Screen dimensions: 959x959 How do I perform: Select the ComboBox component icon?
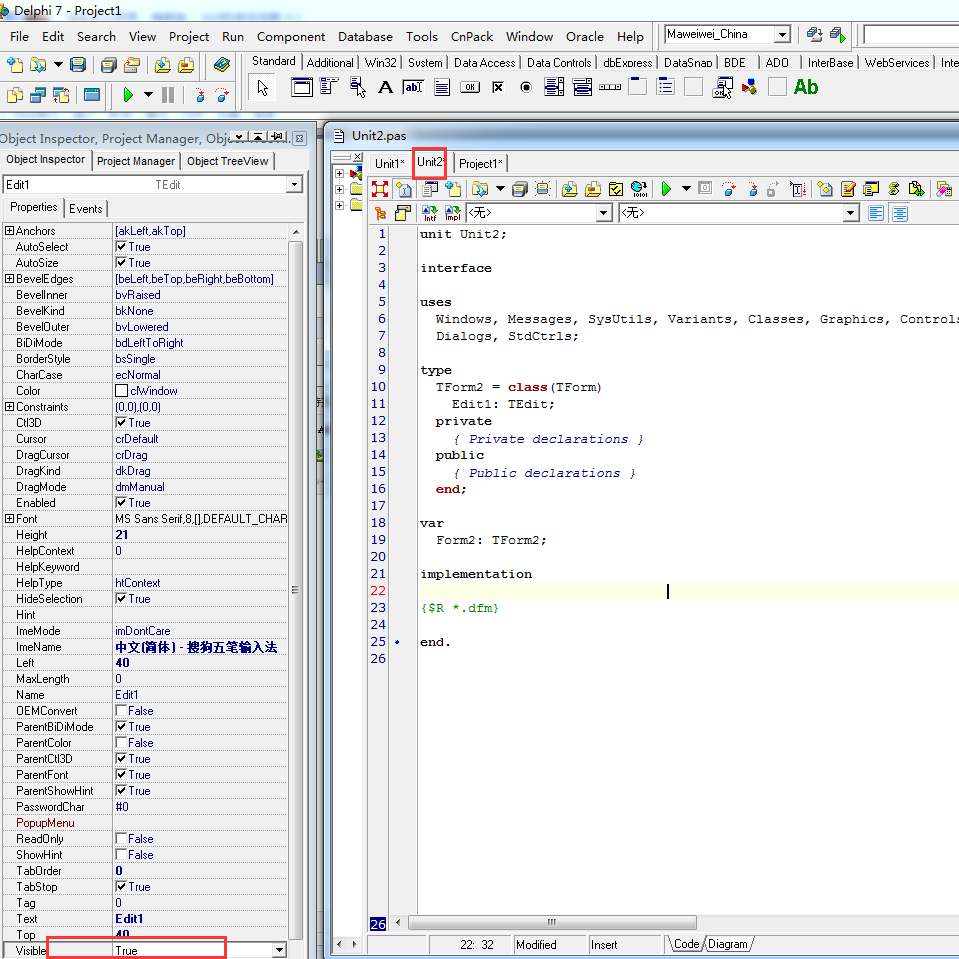(582, 87)
